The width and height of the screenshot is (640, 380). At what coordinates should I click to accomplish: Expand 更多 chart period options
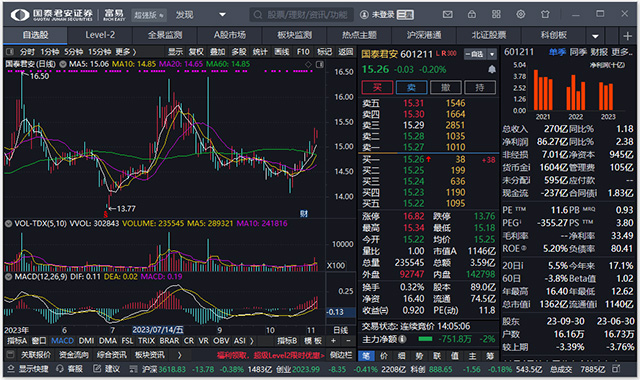click(x=126, y=52)
